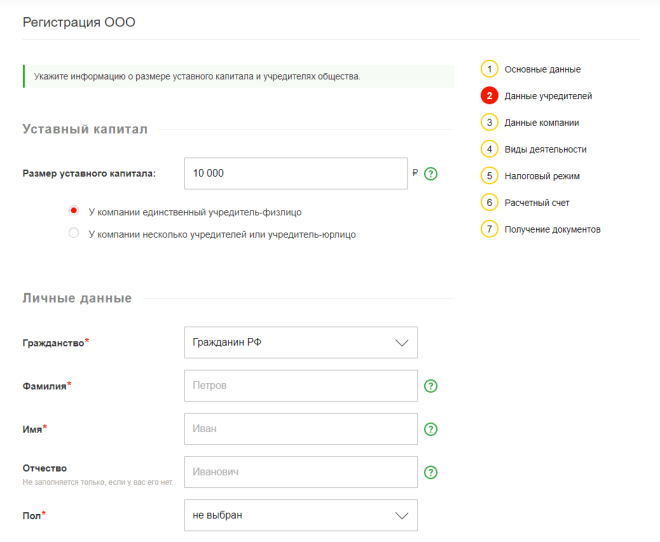Click help icon beside Фамилия field

[x=431, y=386]
